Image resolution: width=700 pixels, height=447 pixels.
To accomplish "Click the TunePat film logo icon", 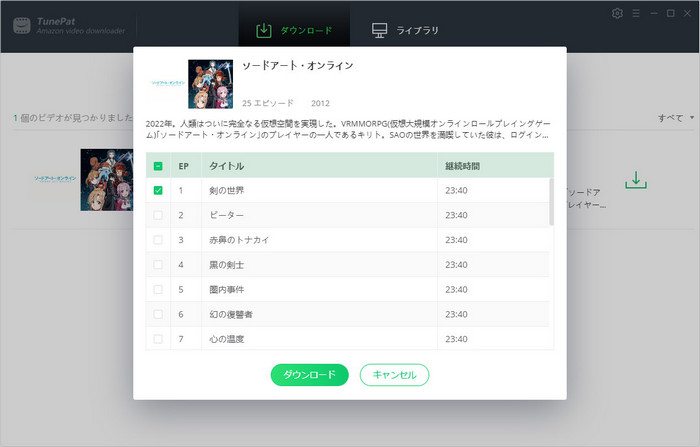I will click(22, 26).
